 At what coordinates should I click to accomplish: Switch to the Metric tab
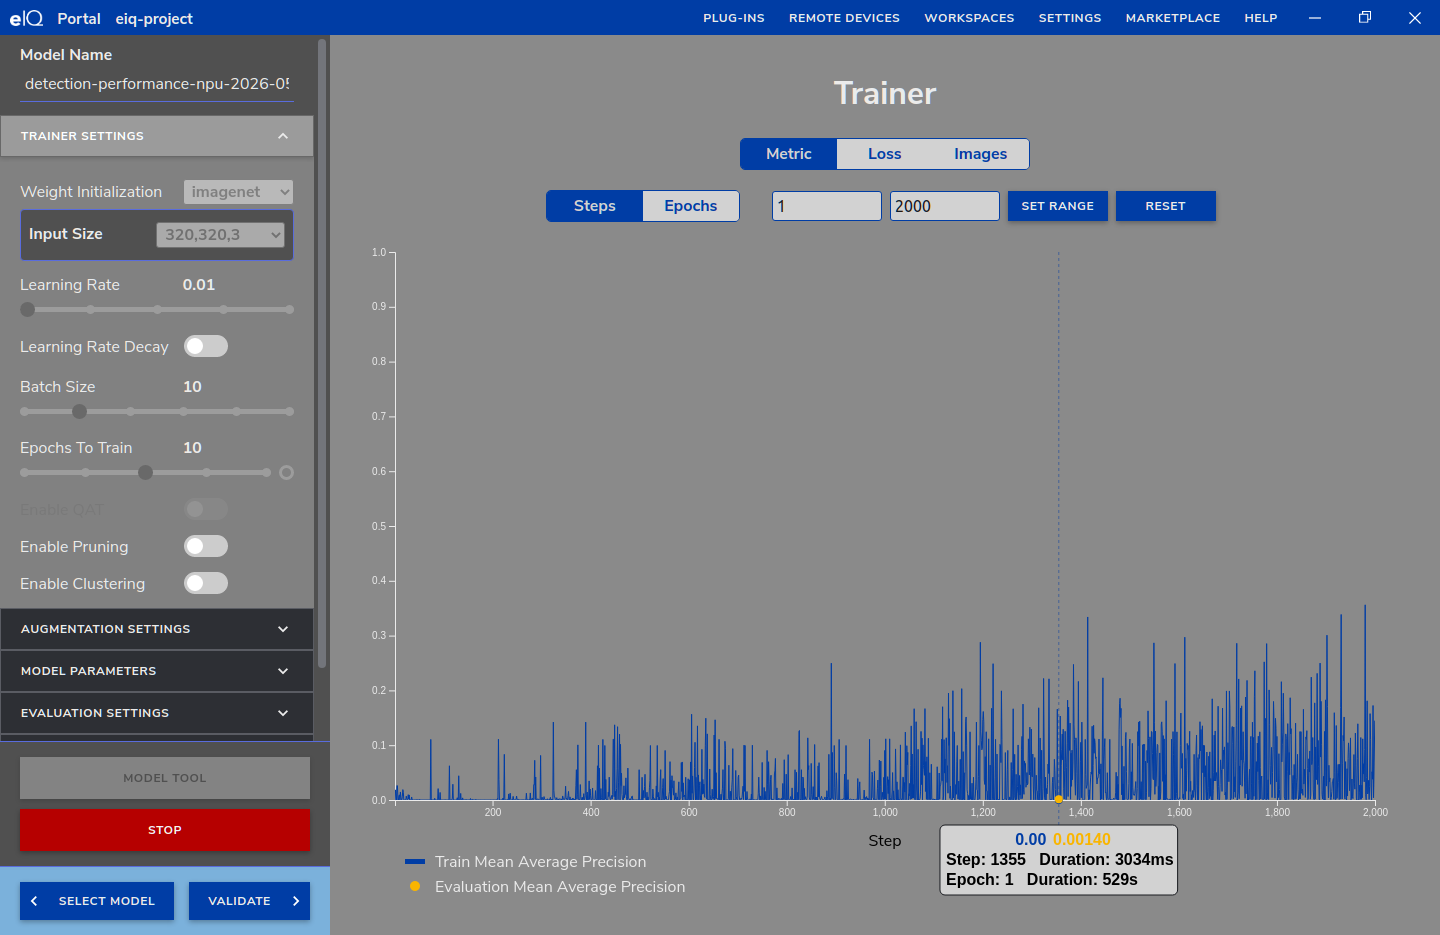[789, 154]
